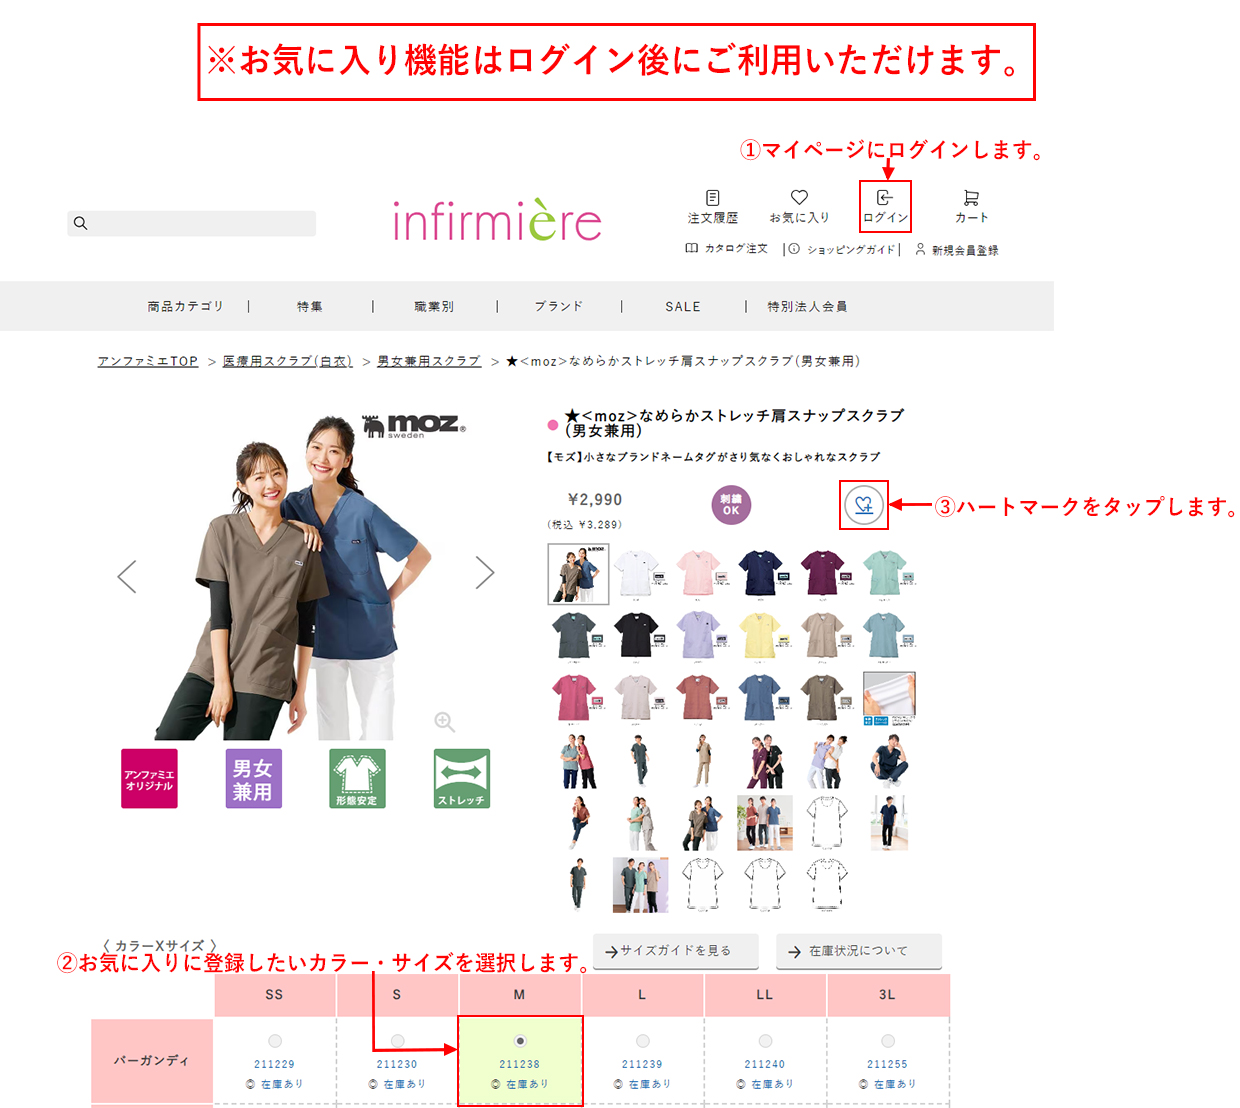
Task: Choose the 3L size radio button
Action: point(888,1040)
